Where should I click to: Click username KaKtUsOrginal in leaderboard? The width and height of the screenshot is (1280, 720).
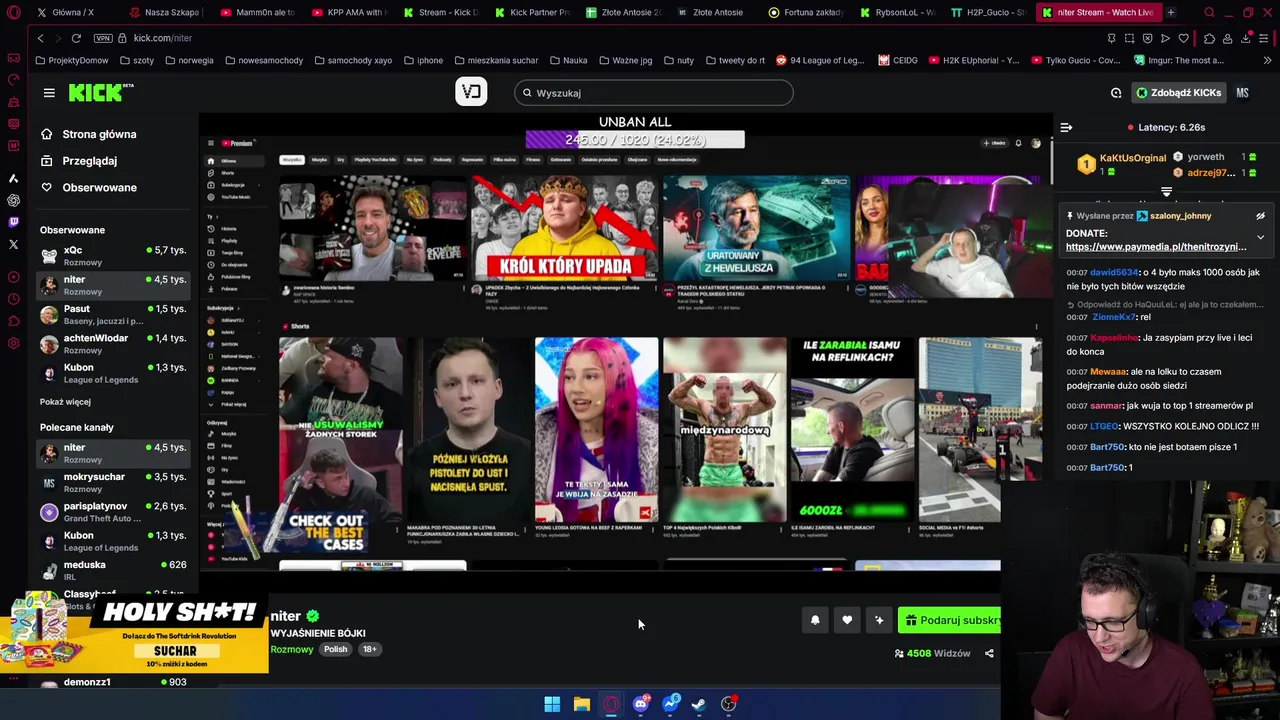[1133, 158]
